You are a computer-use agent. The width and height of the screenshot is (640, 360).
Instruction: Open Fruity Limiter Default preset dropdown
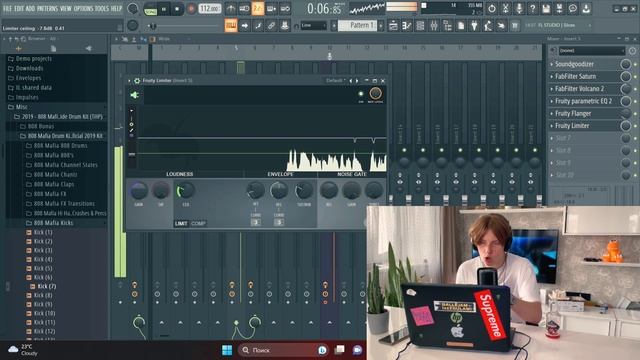point(336,81)
